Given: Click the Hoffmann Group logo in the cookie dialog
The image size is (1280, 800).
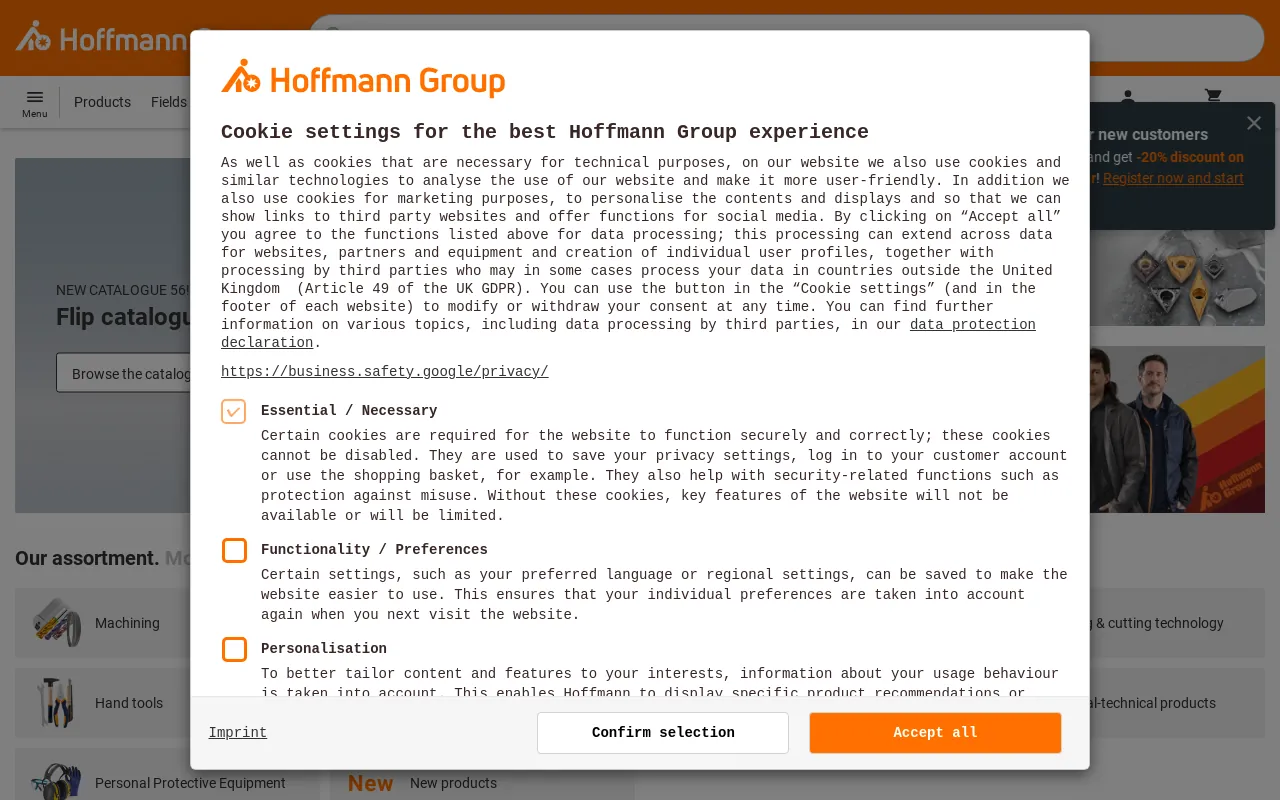Looking at the screenshot, I should tap(363, 79).
